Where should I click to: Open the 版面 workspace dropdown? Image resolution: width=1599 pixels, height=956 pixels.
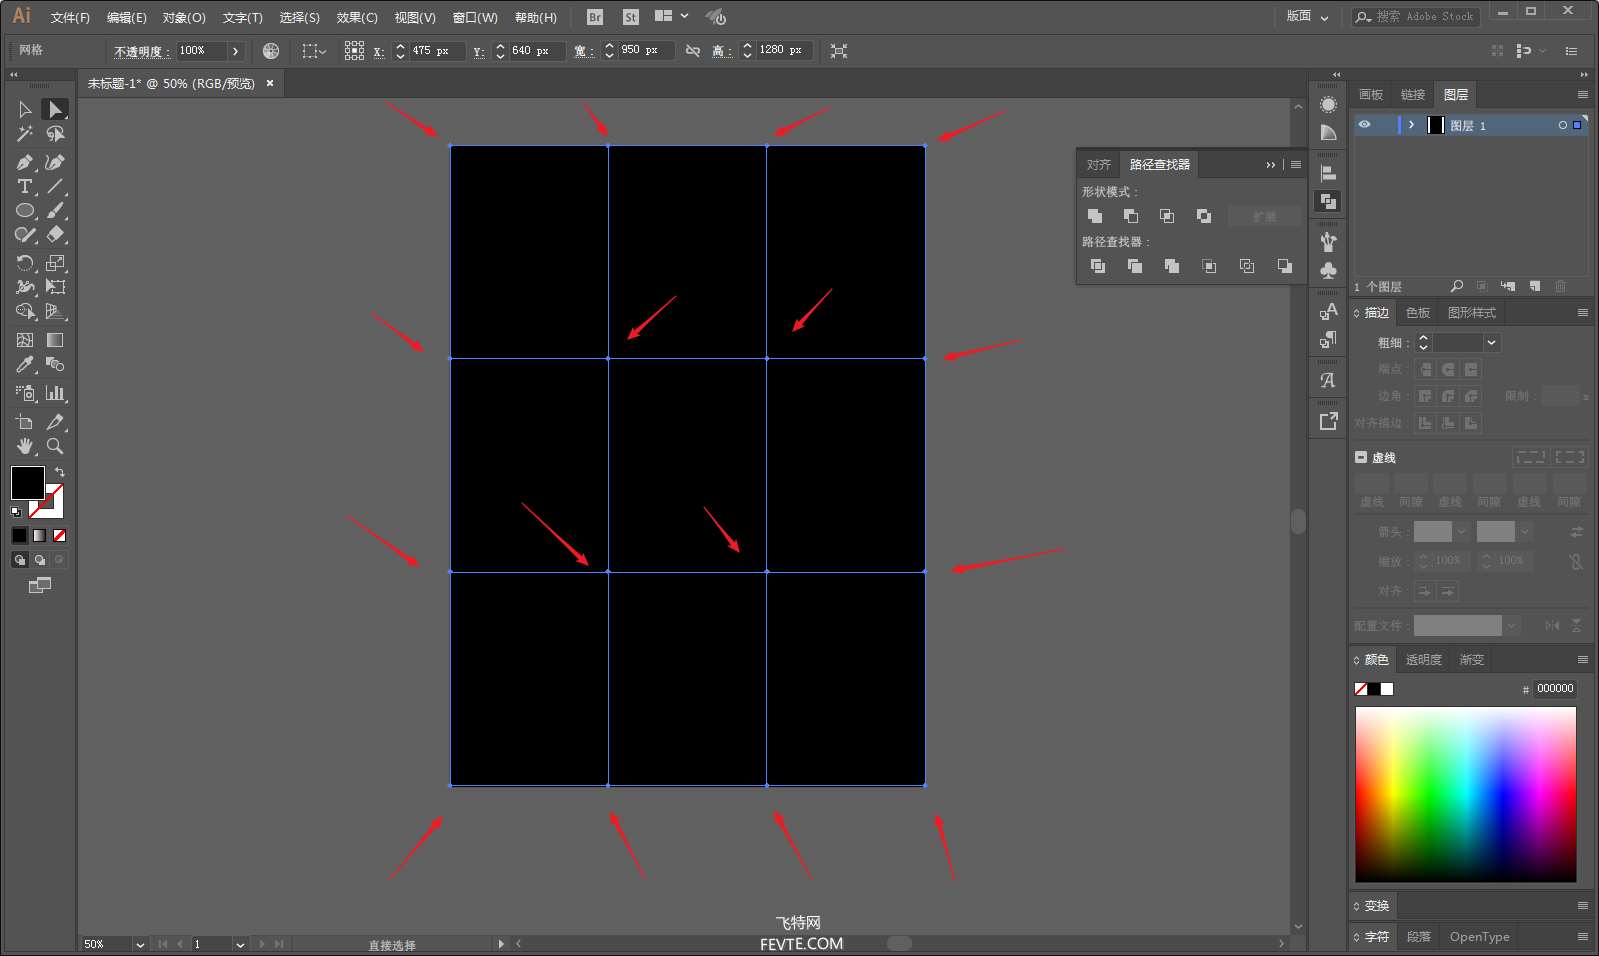pos(1308,17)
